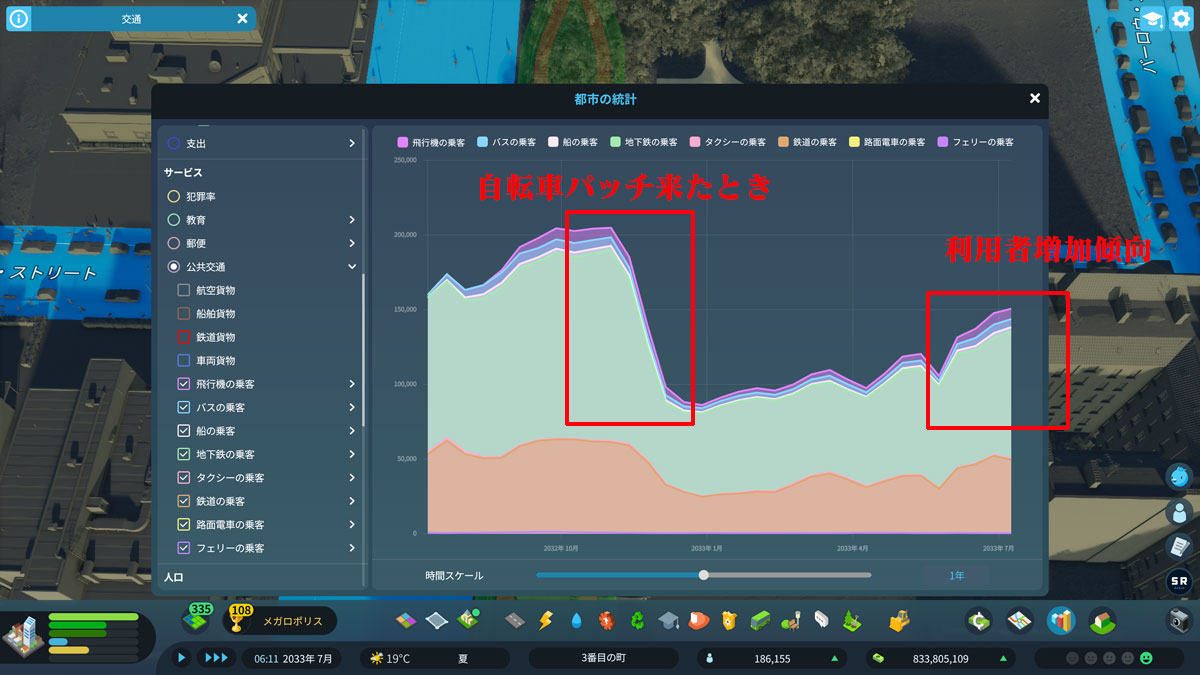Adjust the 時間スケール slider handle
This screenshot has width=1200, height=675.
704,575
